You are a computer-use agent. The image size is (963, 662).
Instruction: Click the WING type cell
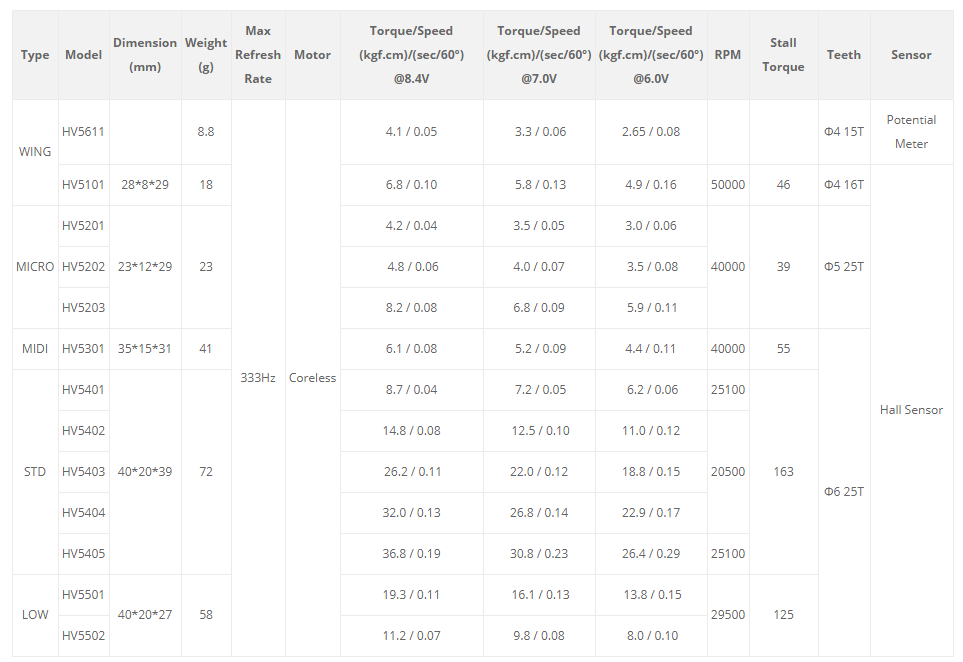tap(35, 152)
